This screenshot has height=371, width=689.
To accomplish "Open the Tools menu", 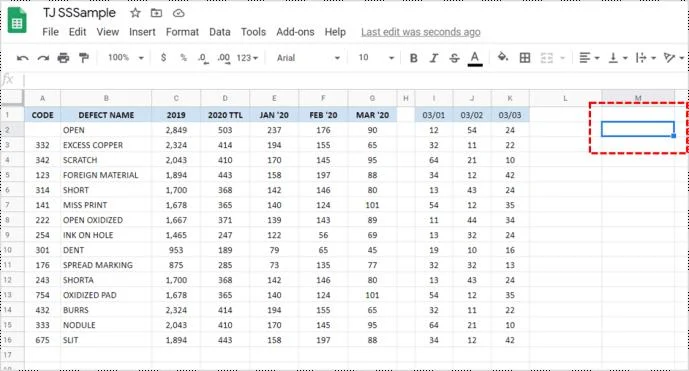I will pyautogui.click(x=253, y=32).
